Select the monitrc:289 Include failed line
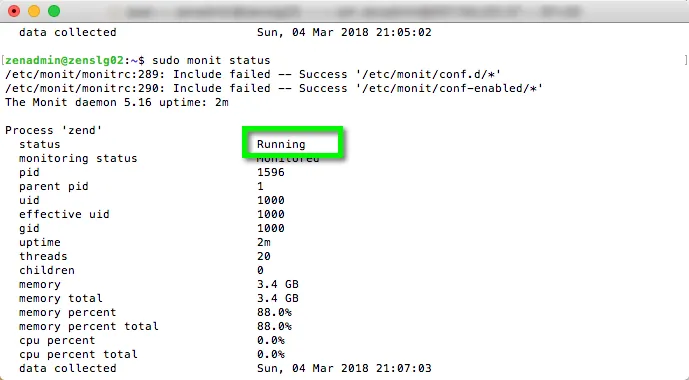Screen dimensions: 689x380 click(x=253, y=74)
